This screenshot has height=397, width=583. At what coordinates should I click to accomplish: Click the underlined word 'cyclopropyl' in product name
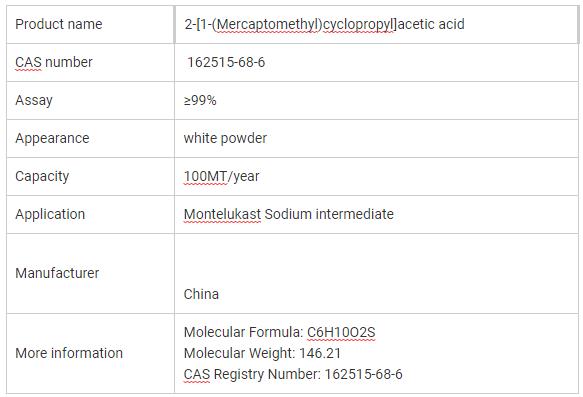[358, 25]
